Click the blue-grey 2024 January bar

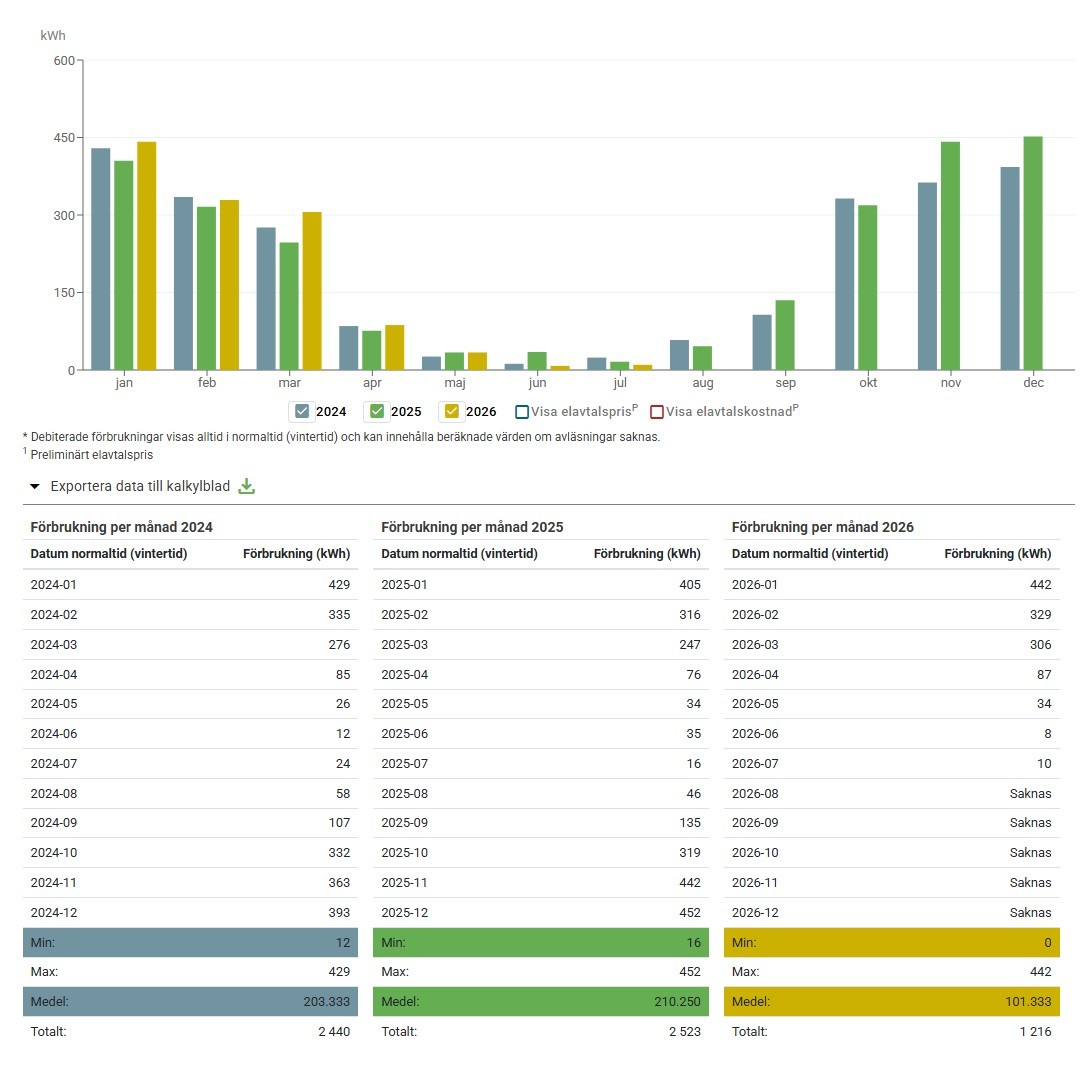(x=101, y=259)
